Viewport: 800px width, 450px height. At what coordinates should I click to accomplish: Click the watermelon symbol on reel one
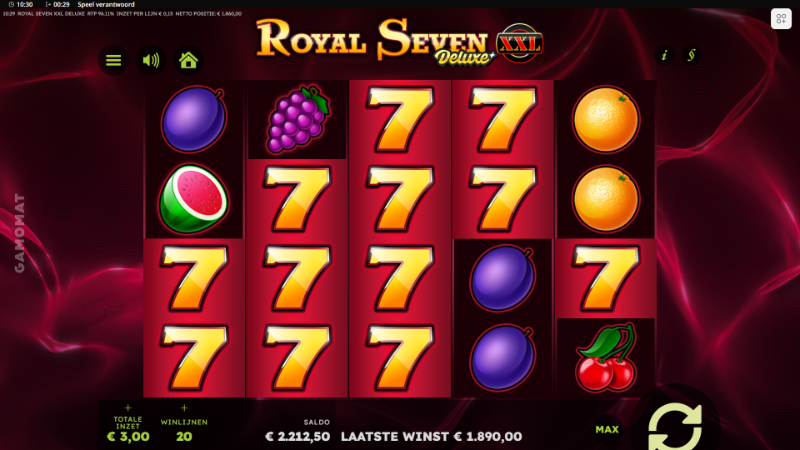tap(193, 199)
